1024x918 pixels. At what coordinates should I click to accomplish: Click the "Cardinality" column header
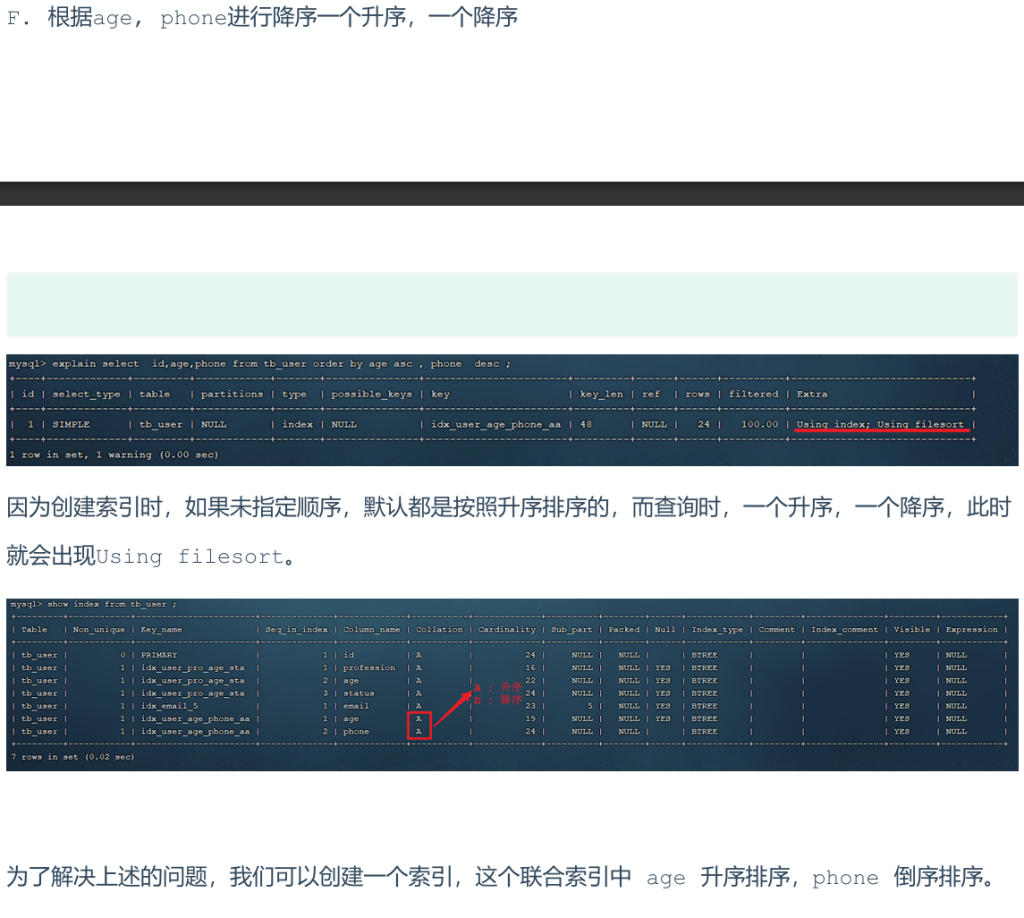[x=506, y=630]
